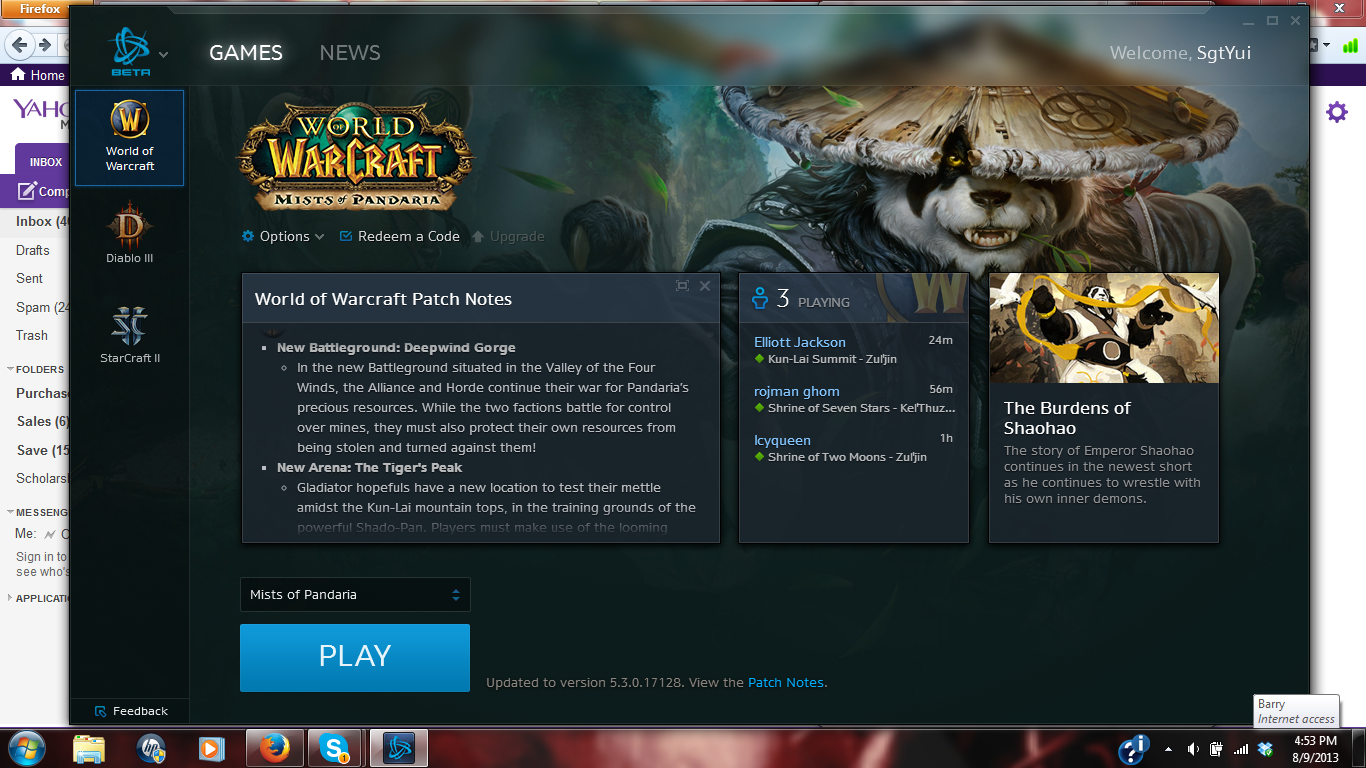Image resolution: width=1366 pixels, height=768 pixels.
Task: Open the Mists of Pandaria version dropdown
Action: (x=355, y=594)
